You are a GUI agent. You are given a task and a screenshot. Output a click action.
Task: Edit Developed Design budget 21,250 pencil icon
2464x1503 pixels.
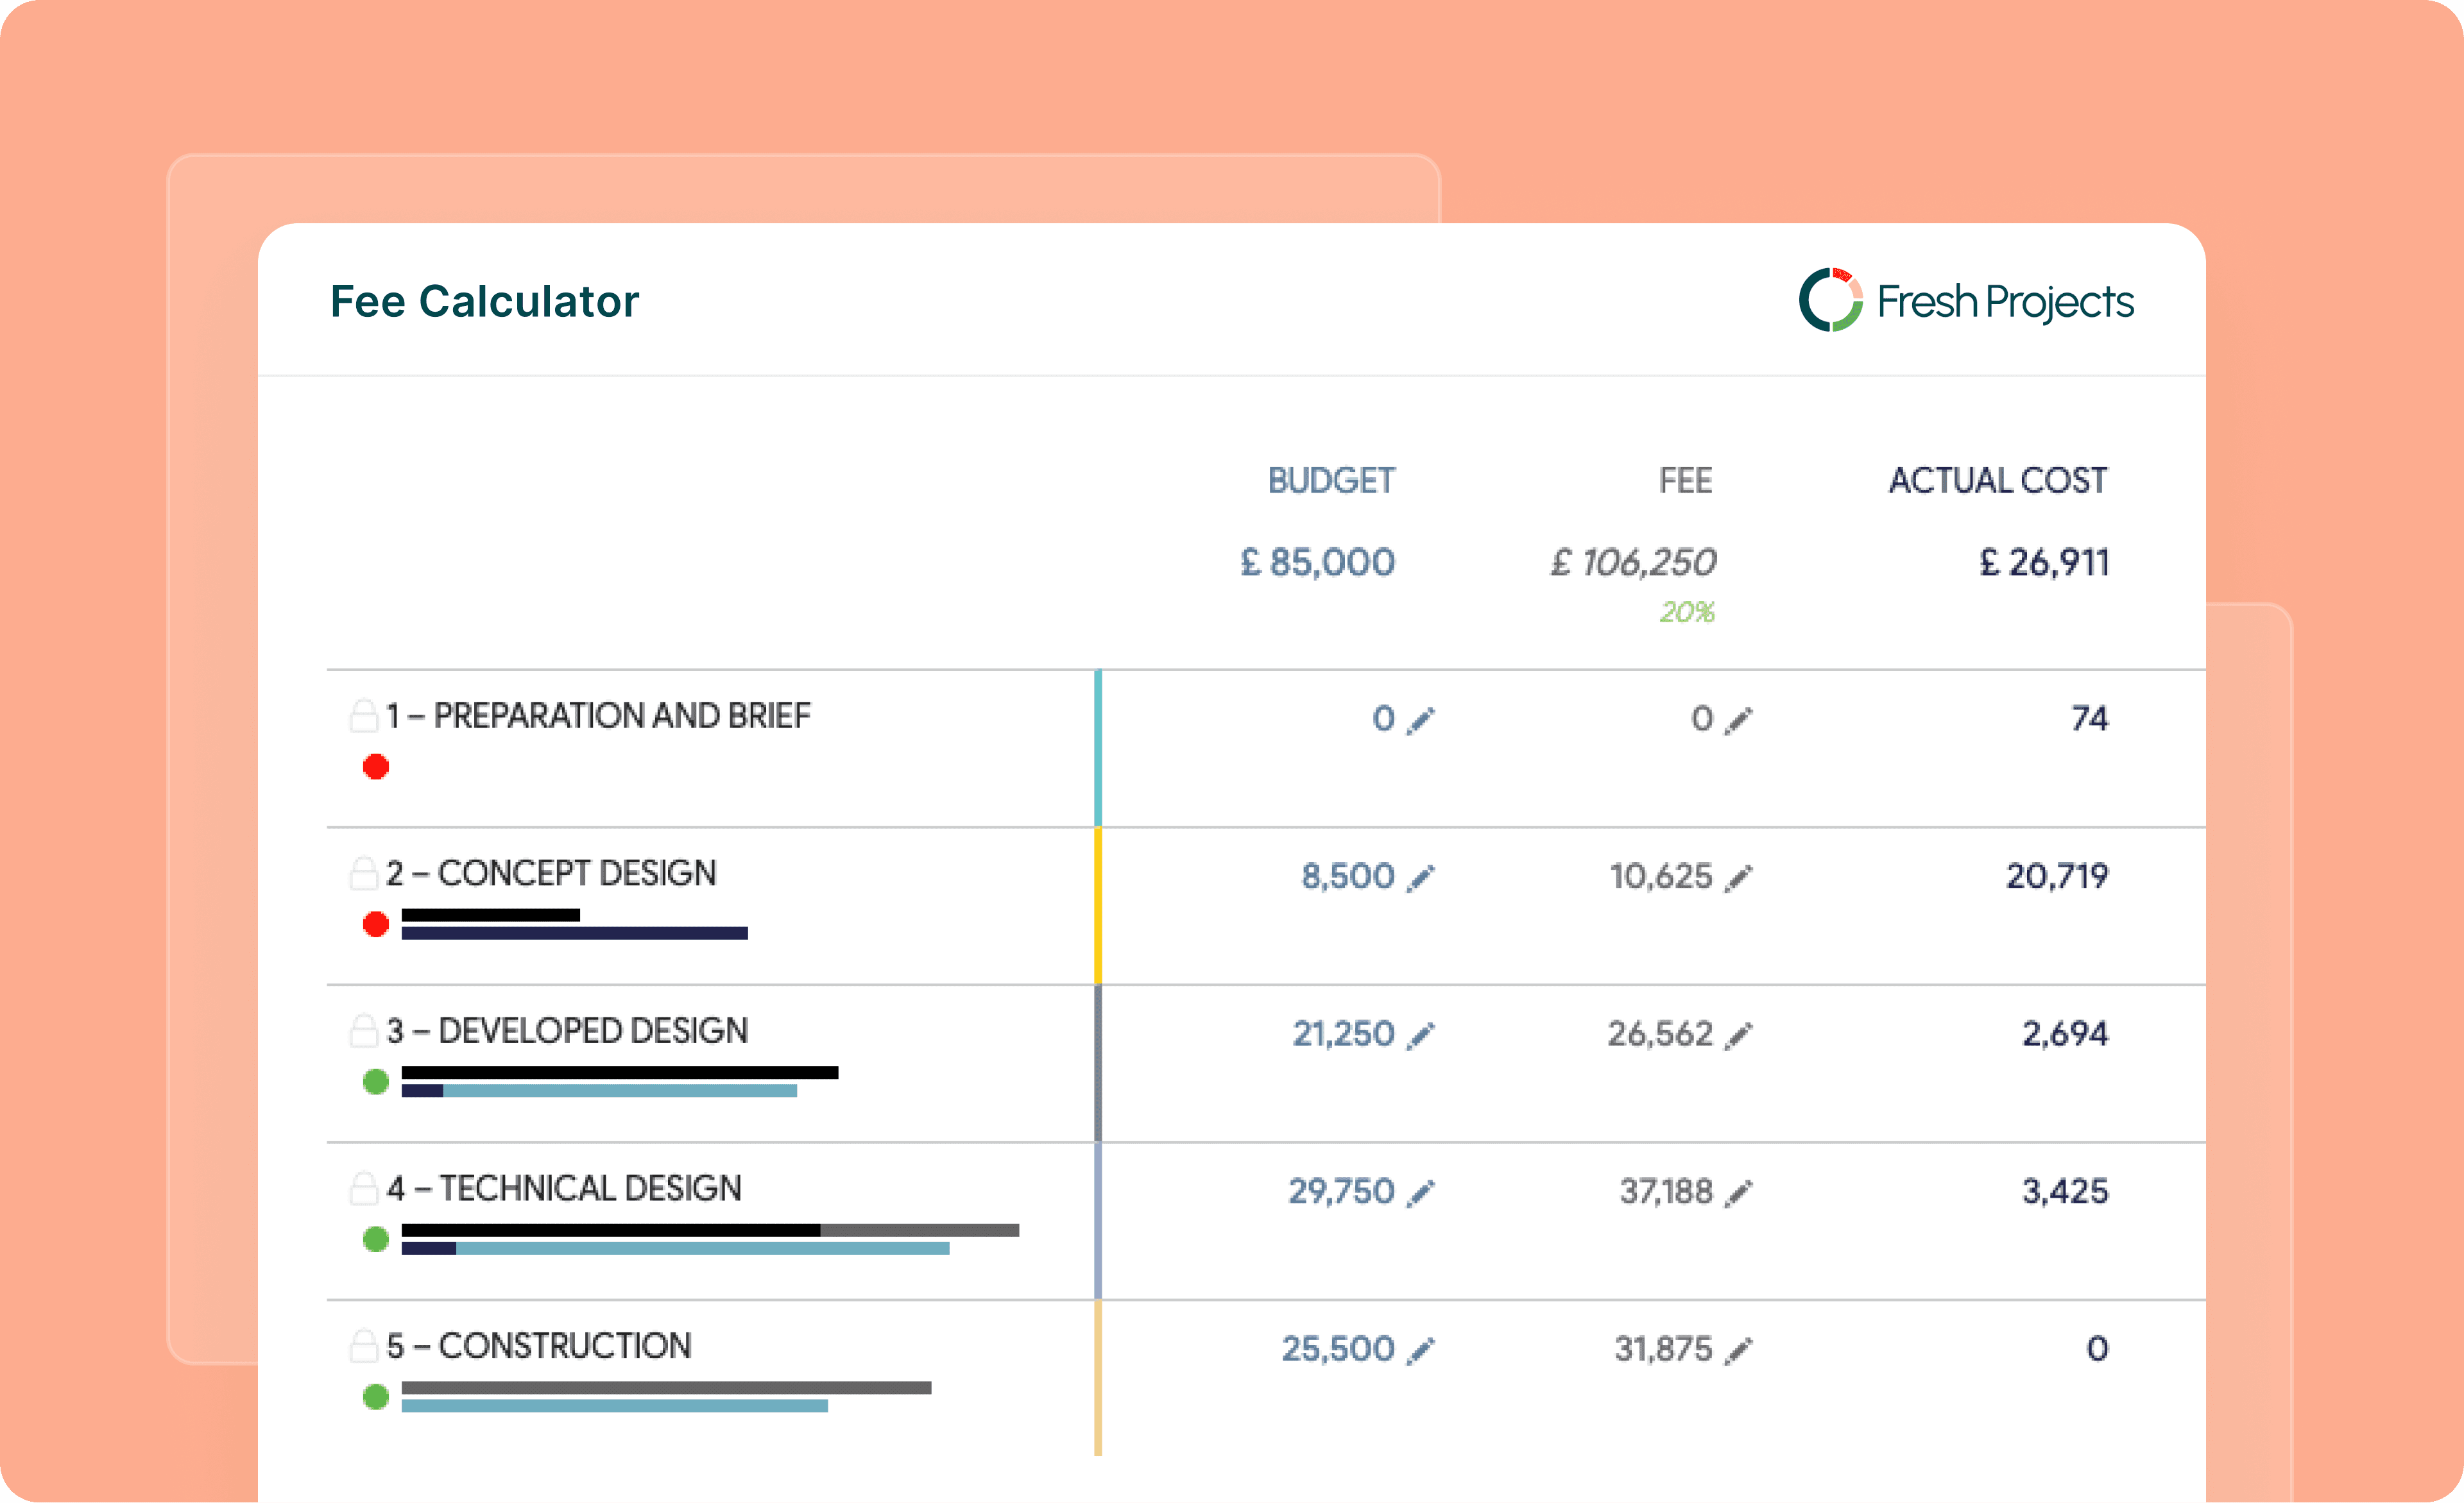point(1420,1036)
